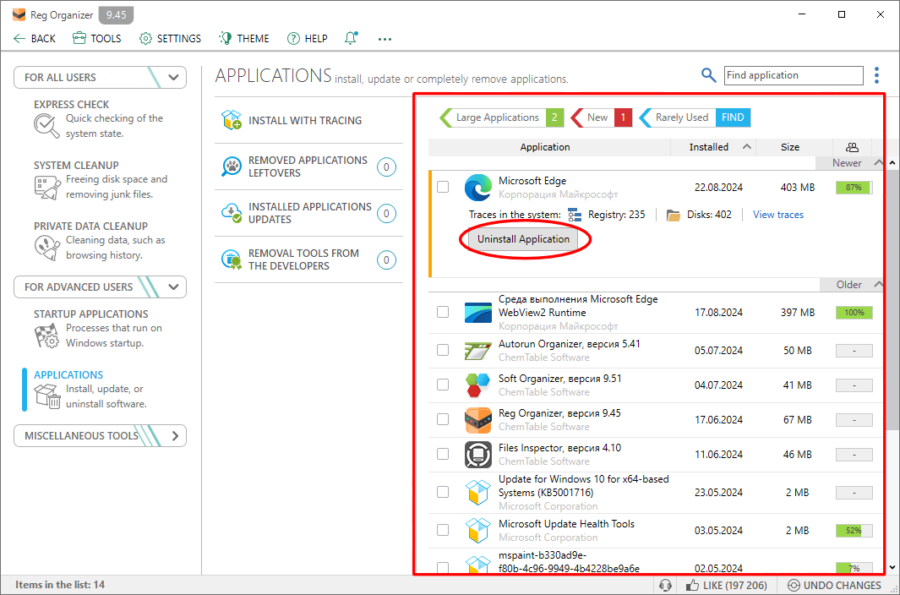Tick the Soft Organizer checkbox
Image resolution: width=900 pixels, height=595 pixels.
click(x=443, y=384)
